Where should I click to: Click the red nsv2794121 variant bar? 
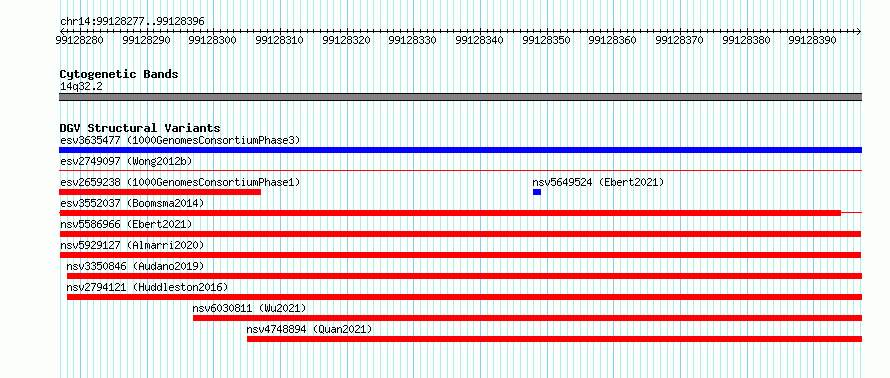click(464, 297)
